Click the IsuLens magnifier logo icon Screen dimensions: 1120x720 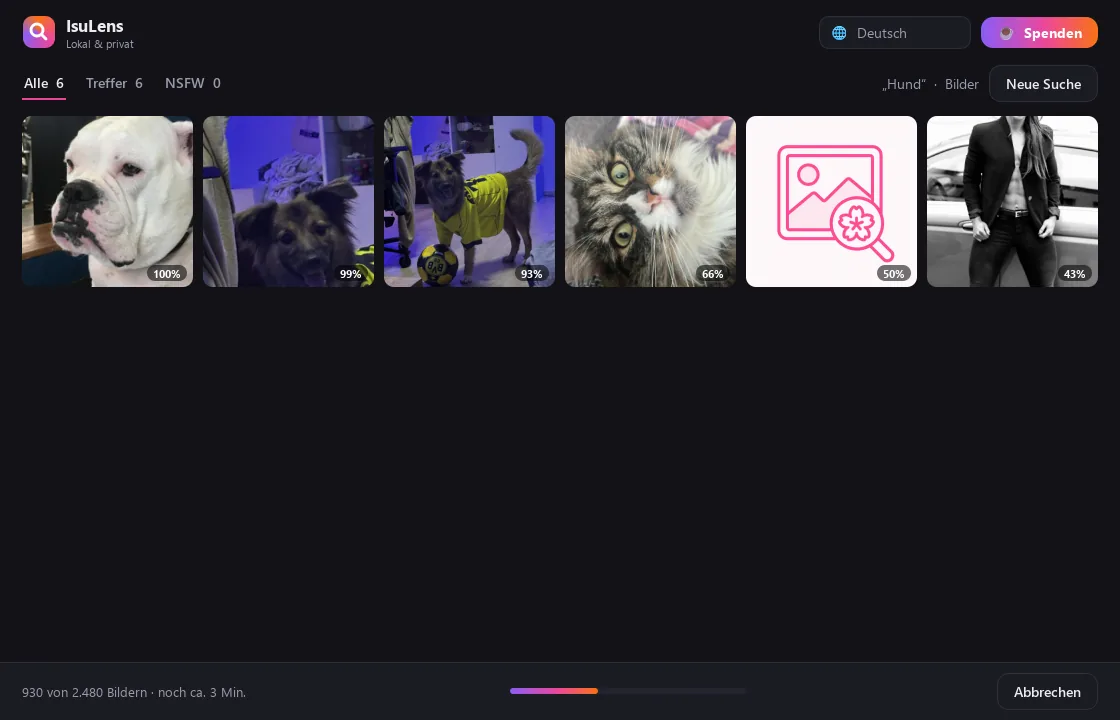click(x=39, y=32)
